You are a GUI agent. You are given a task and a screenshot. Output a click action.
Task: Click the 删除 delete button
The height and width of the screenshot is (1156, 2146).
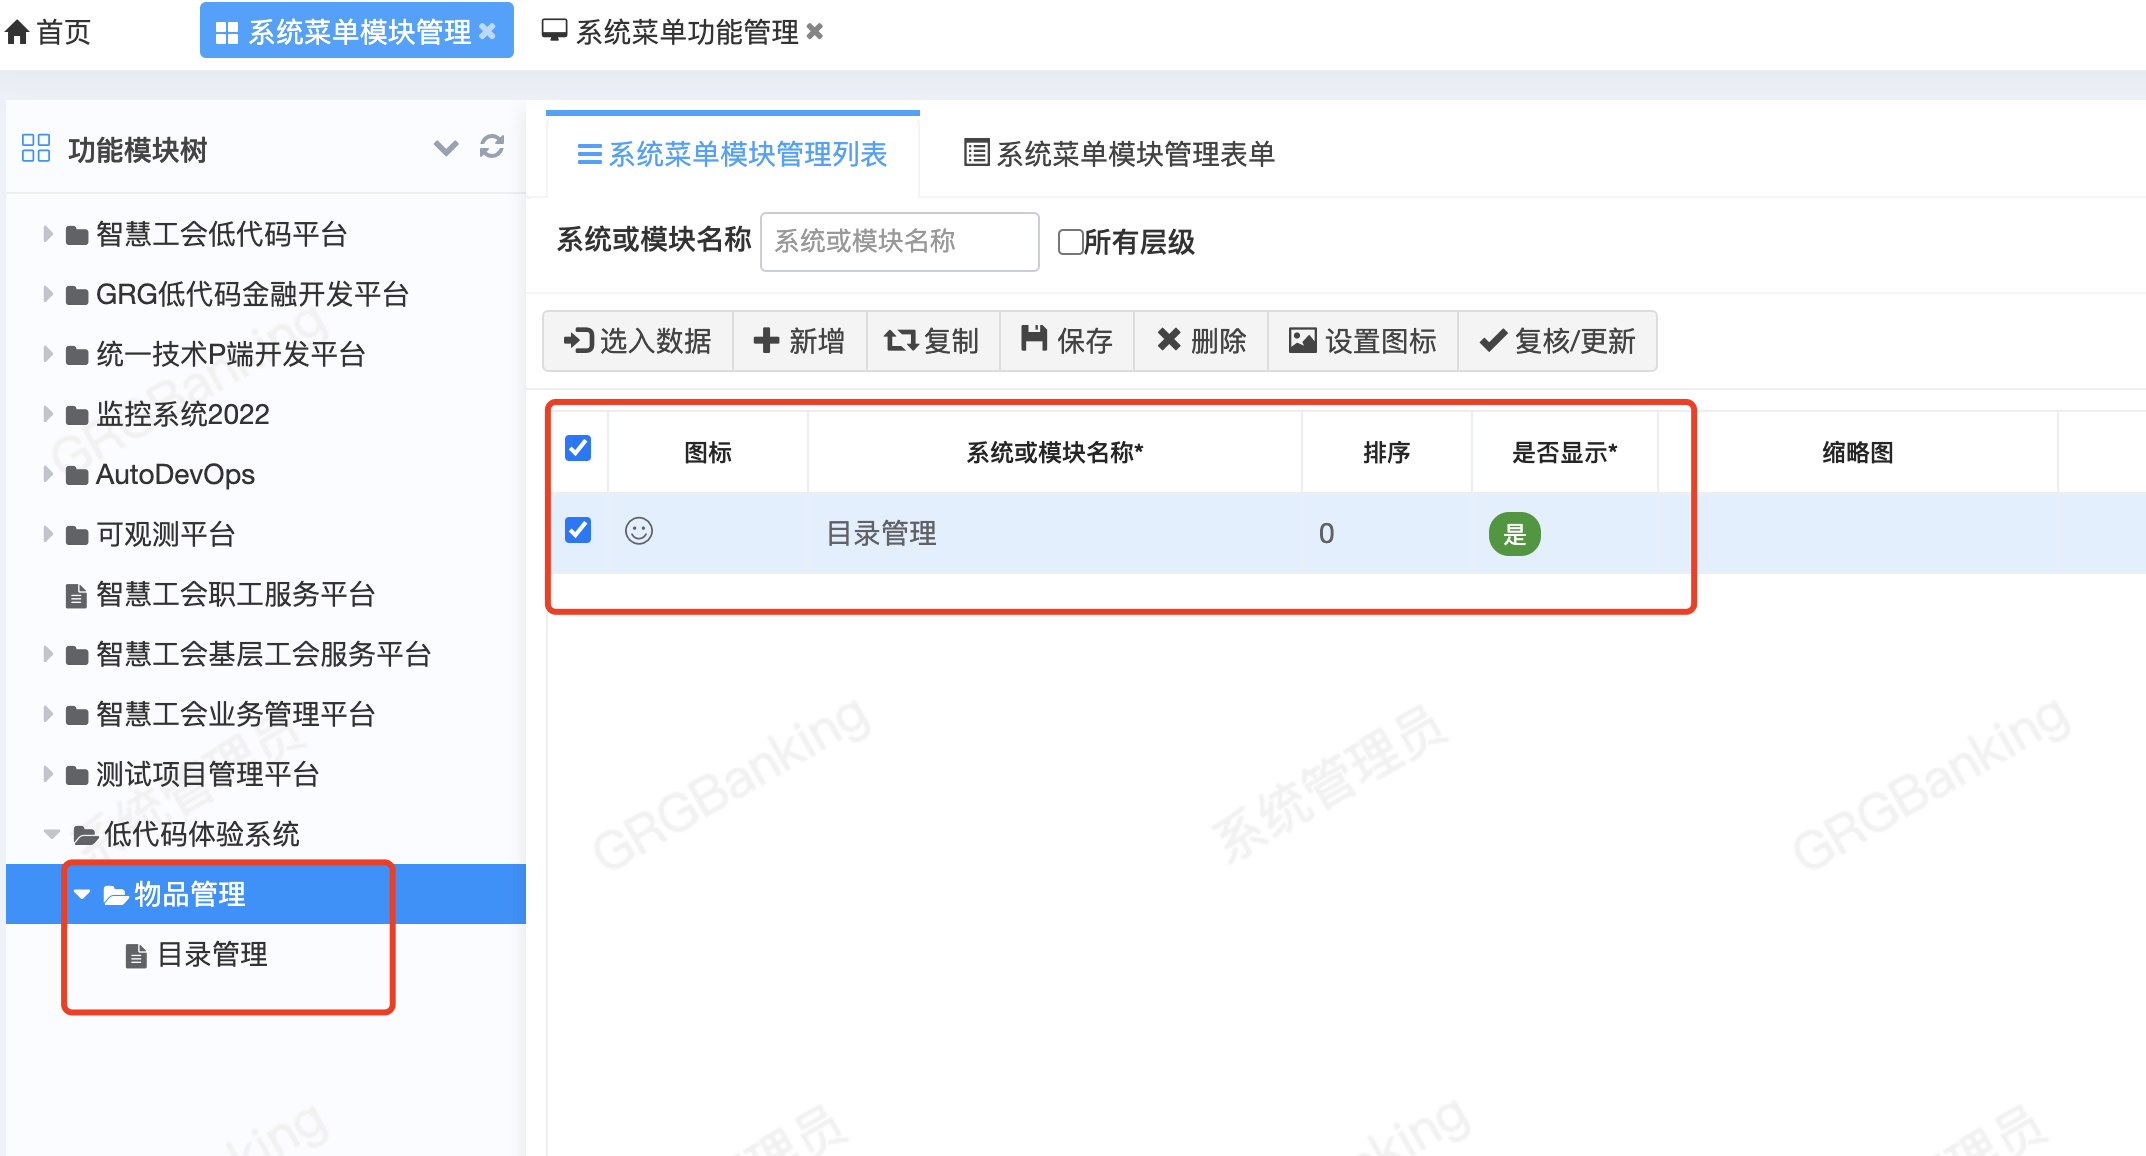[1201, 341]
